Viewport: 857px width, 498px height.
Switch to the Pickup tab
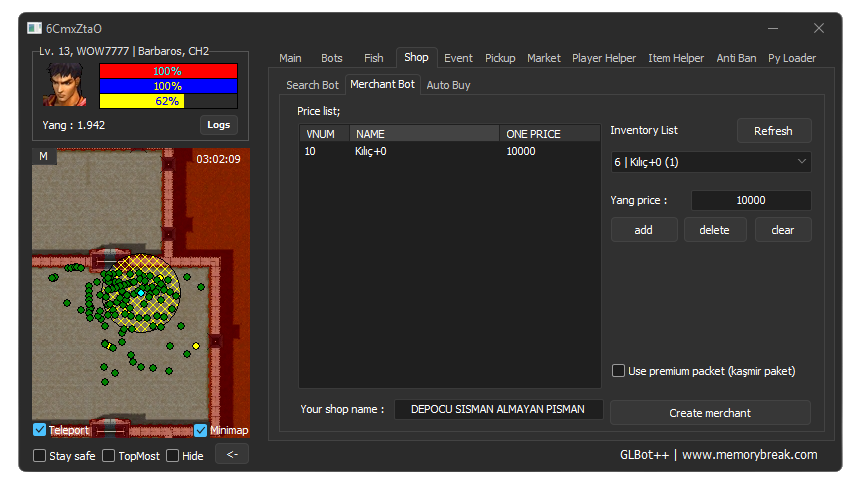(500, 58)
